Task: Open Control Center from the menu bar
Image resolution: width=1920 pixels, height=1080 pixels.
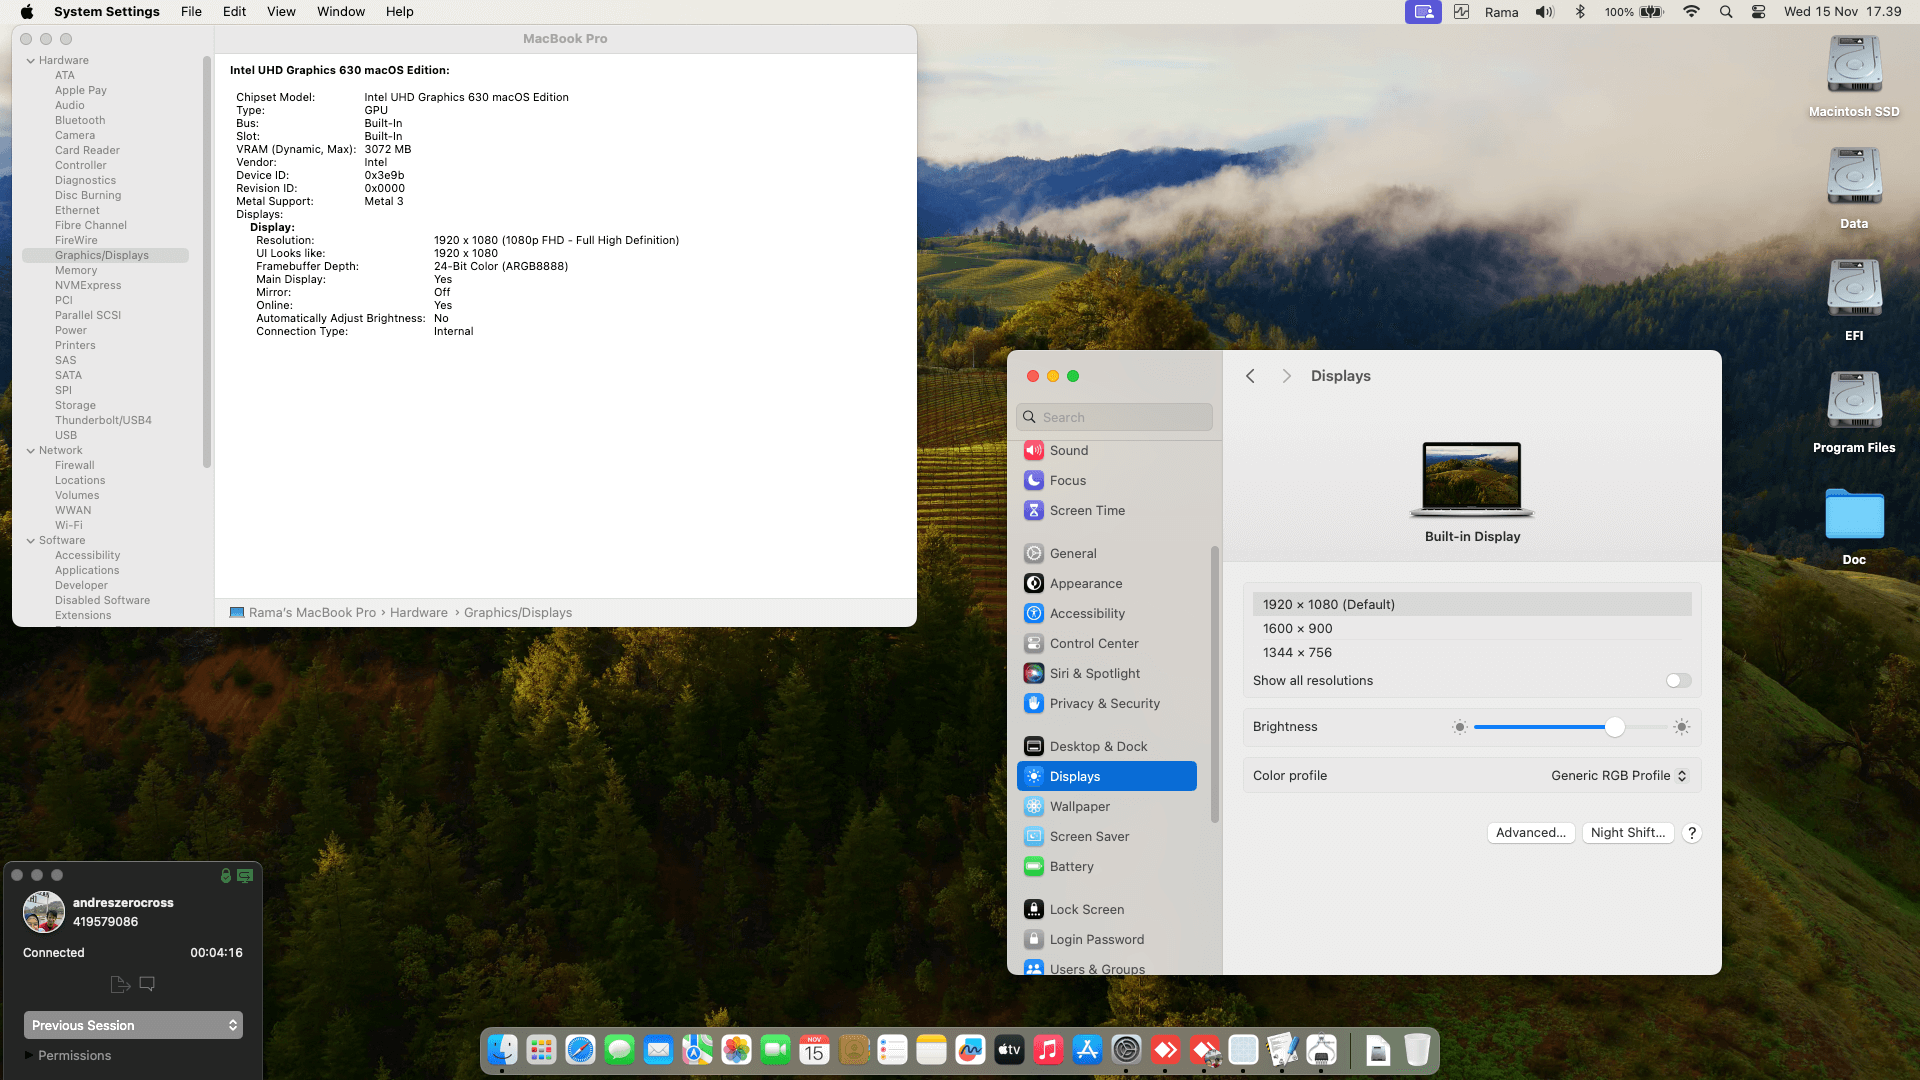Action: point(1759,12)
